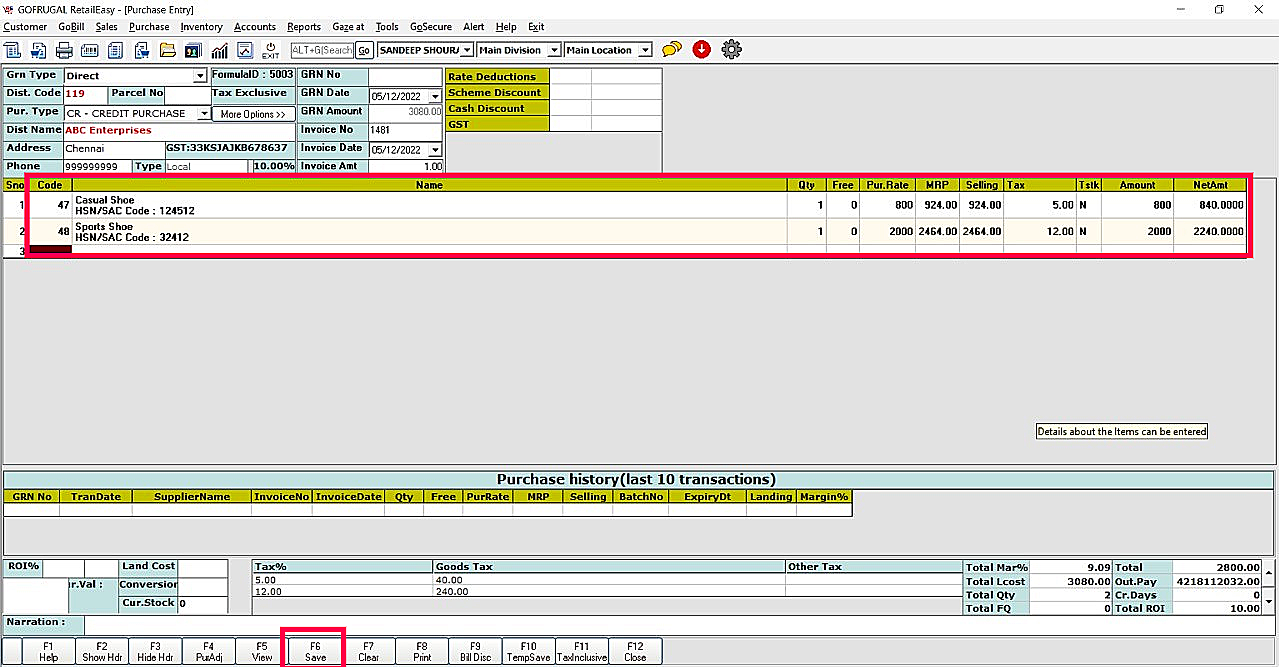Screen dimensions: 1279x667
Task: Click the F4 PurAdj button
Action: [209, 651]
